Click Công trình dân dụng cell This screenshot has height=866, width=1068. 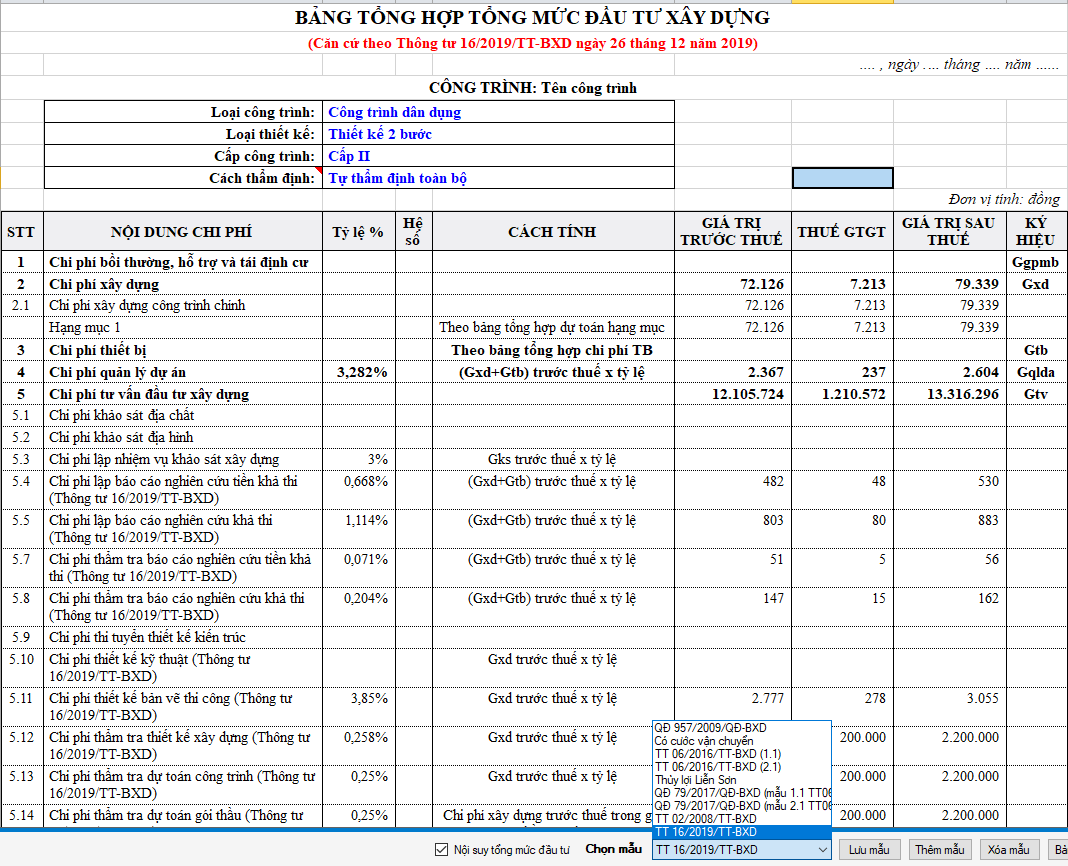[499, 112]
